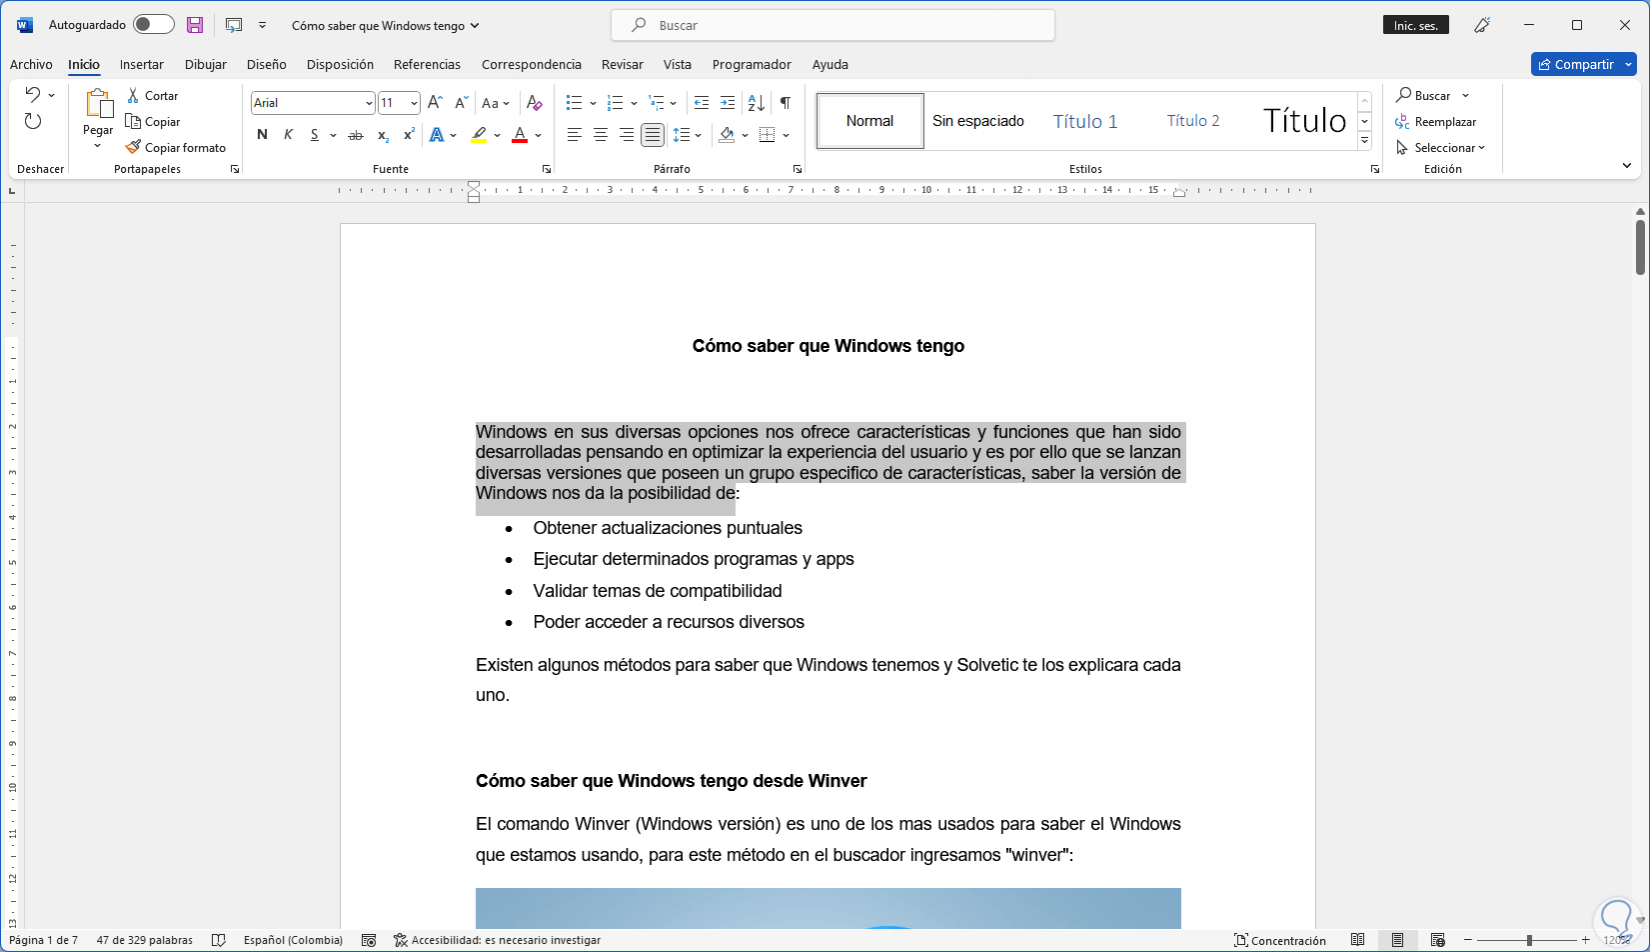The height and width of the screenshot is (952, 1650).
Task: Apply the Título 1 style
Action: pyautogui.click(x=1085, y=121)
